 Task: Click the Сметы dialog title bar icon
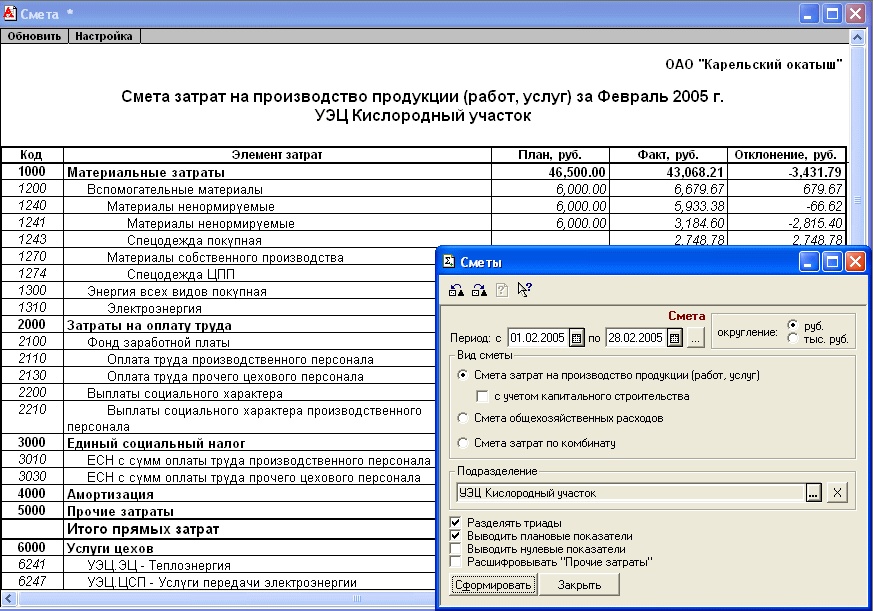(449, 262)
